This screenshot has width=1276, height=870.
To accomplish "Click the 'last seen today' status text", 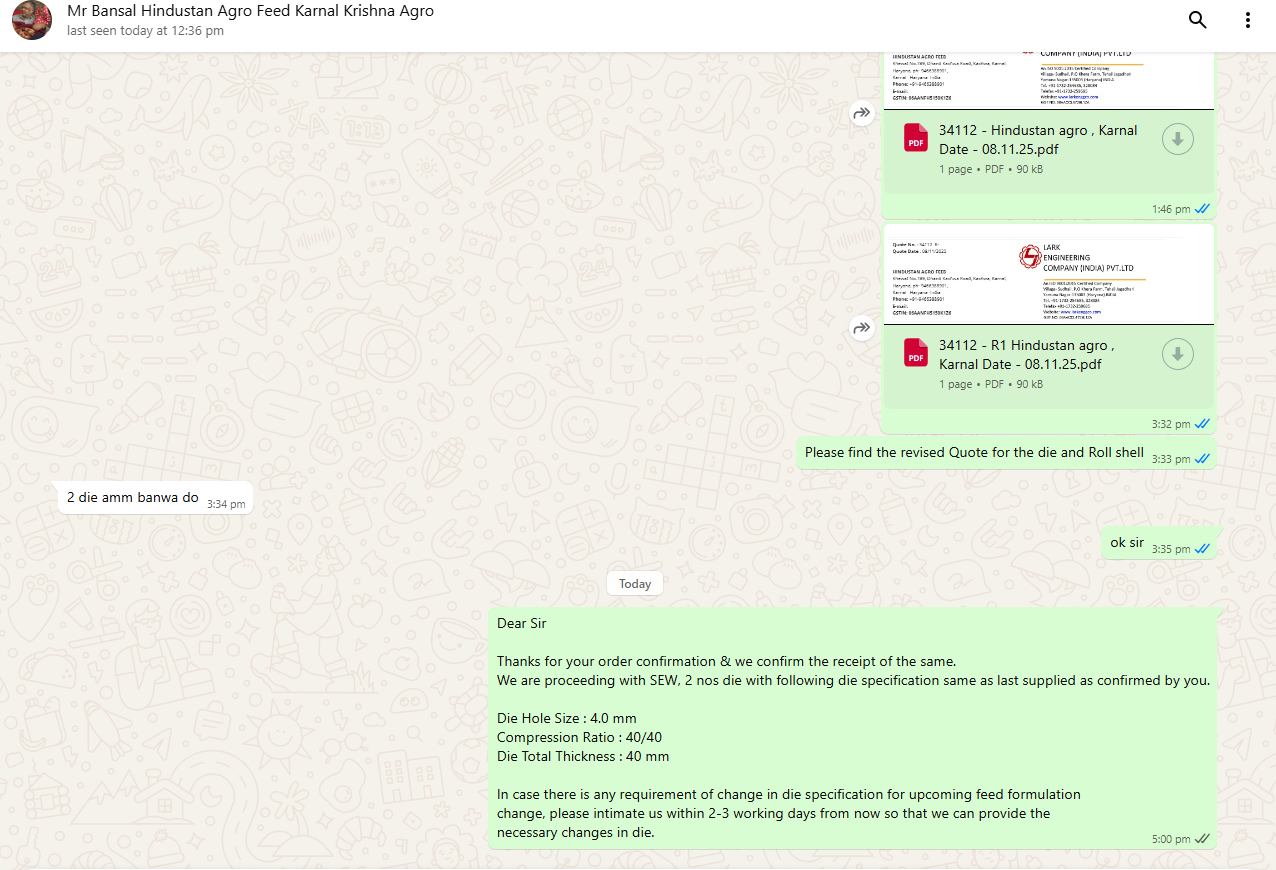I will coord(145,31).
